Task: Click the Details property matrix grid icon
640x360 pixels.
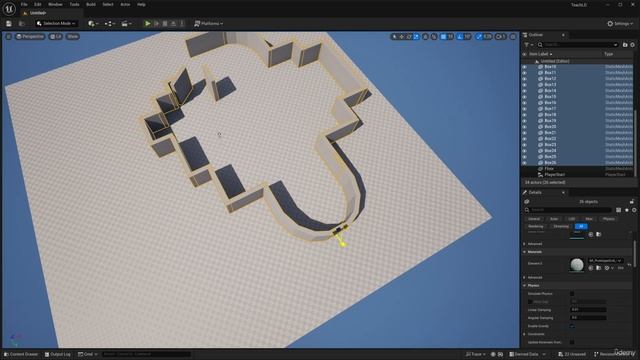Action: pyautogui.click(x=619, y=210)
